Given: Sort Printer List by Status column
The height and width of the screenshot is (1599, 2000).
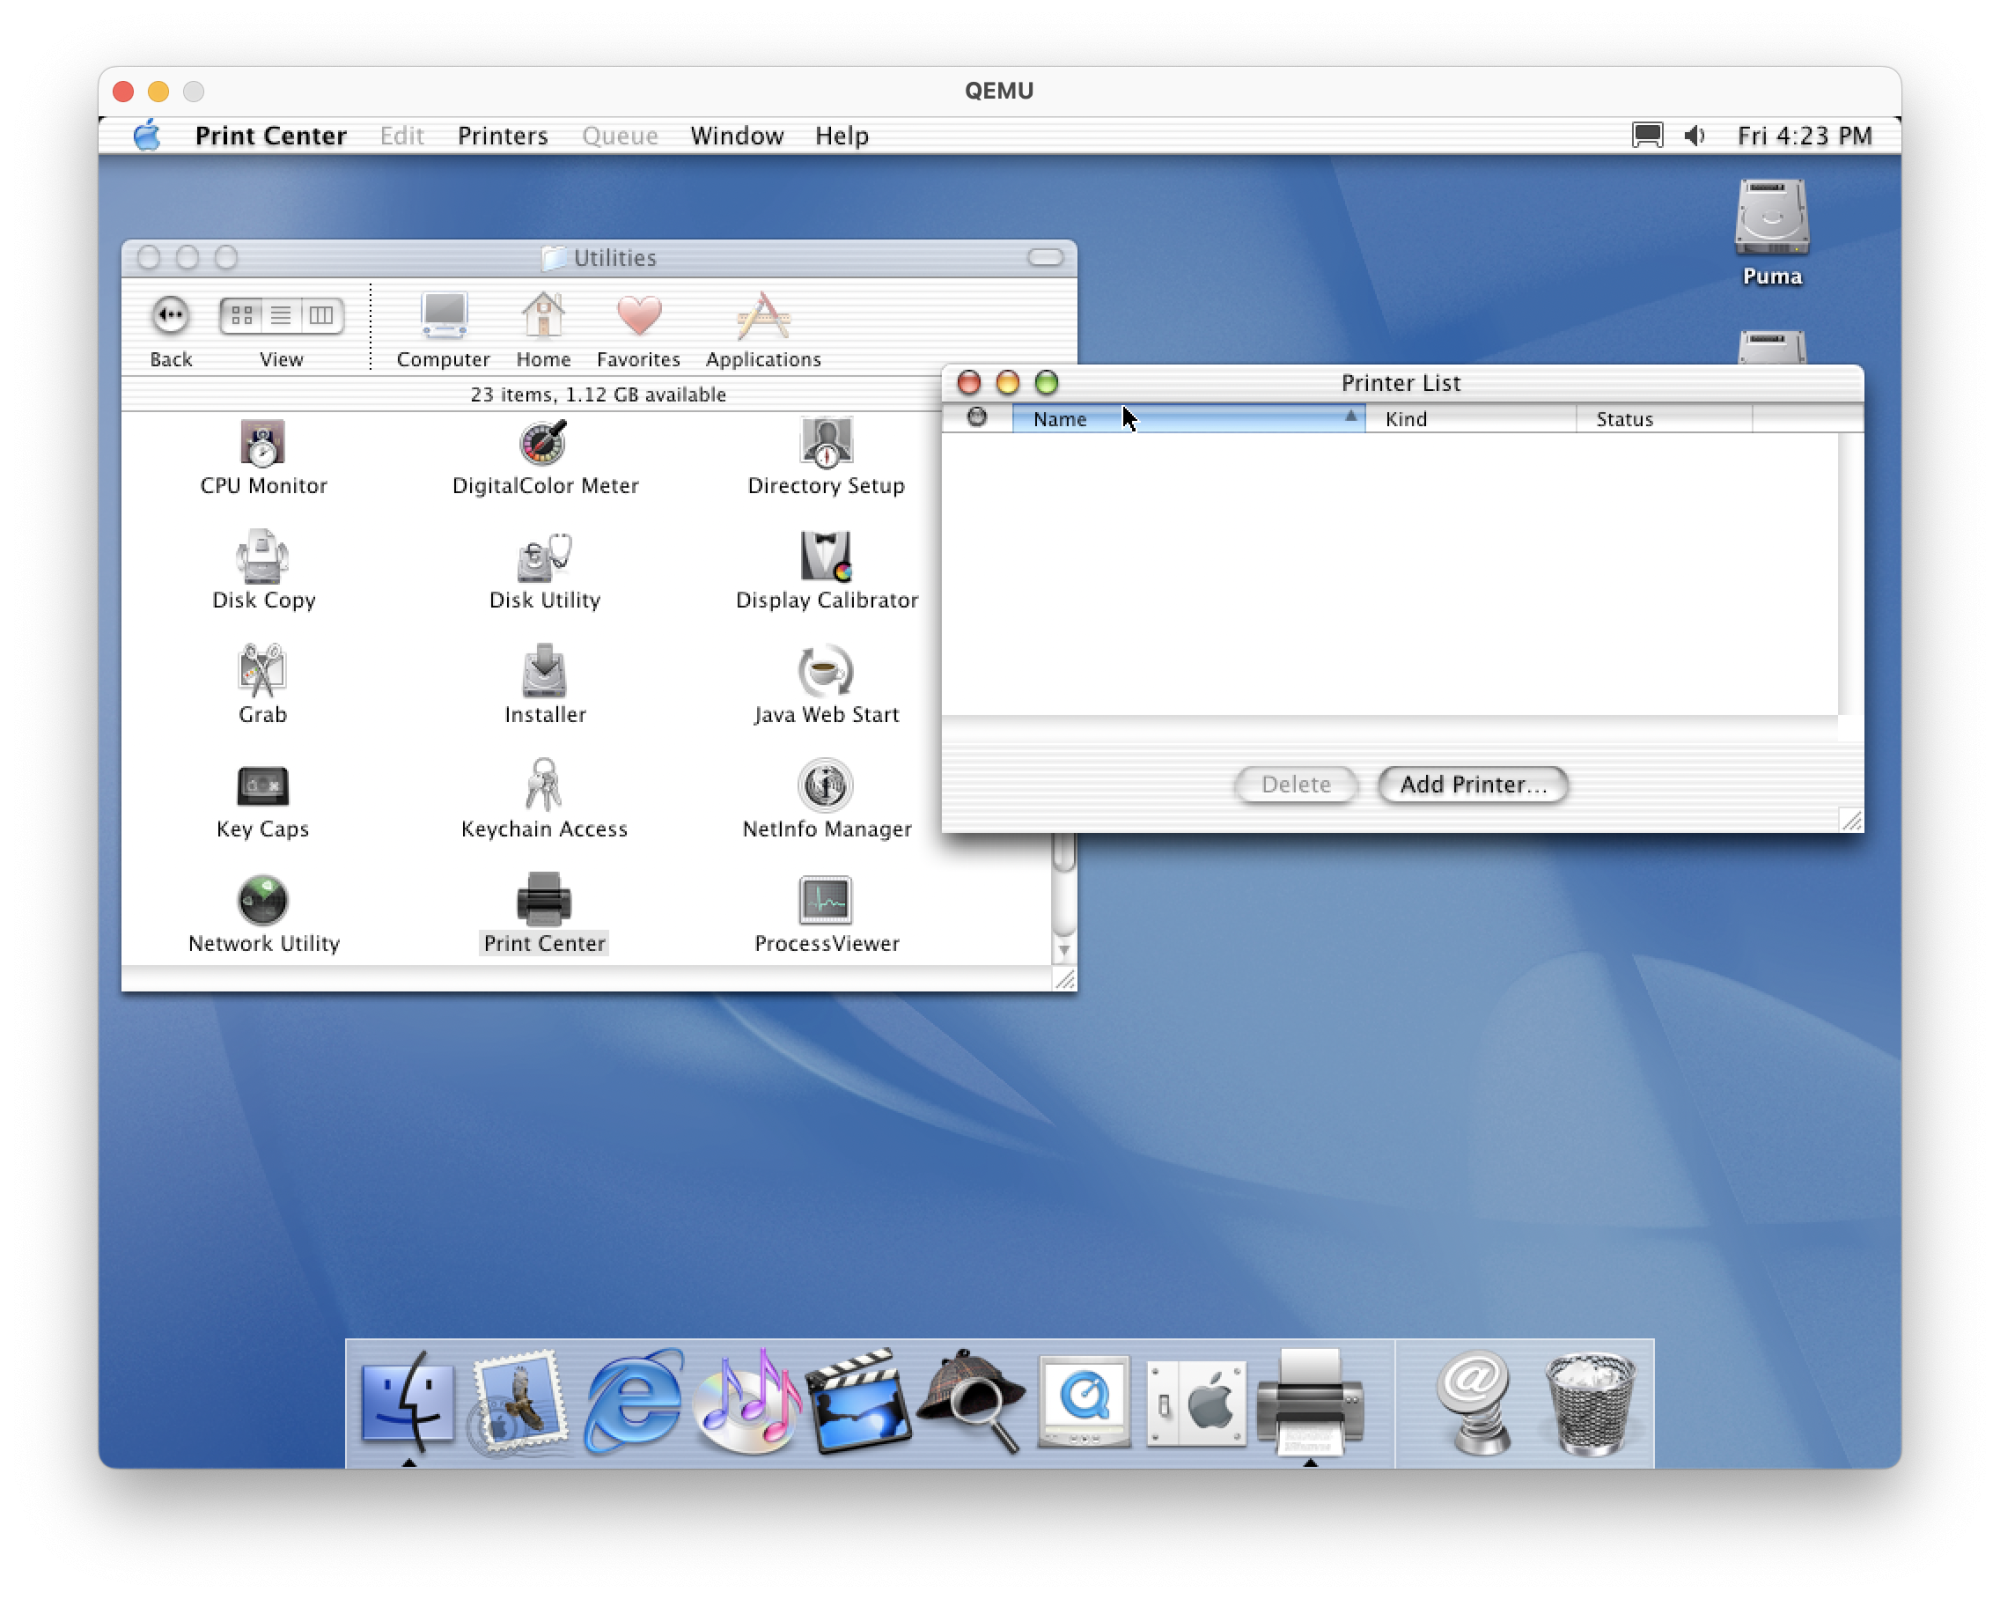Looking at the screenshot, I should (1664, 419).
